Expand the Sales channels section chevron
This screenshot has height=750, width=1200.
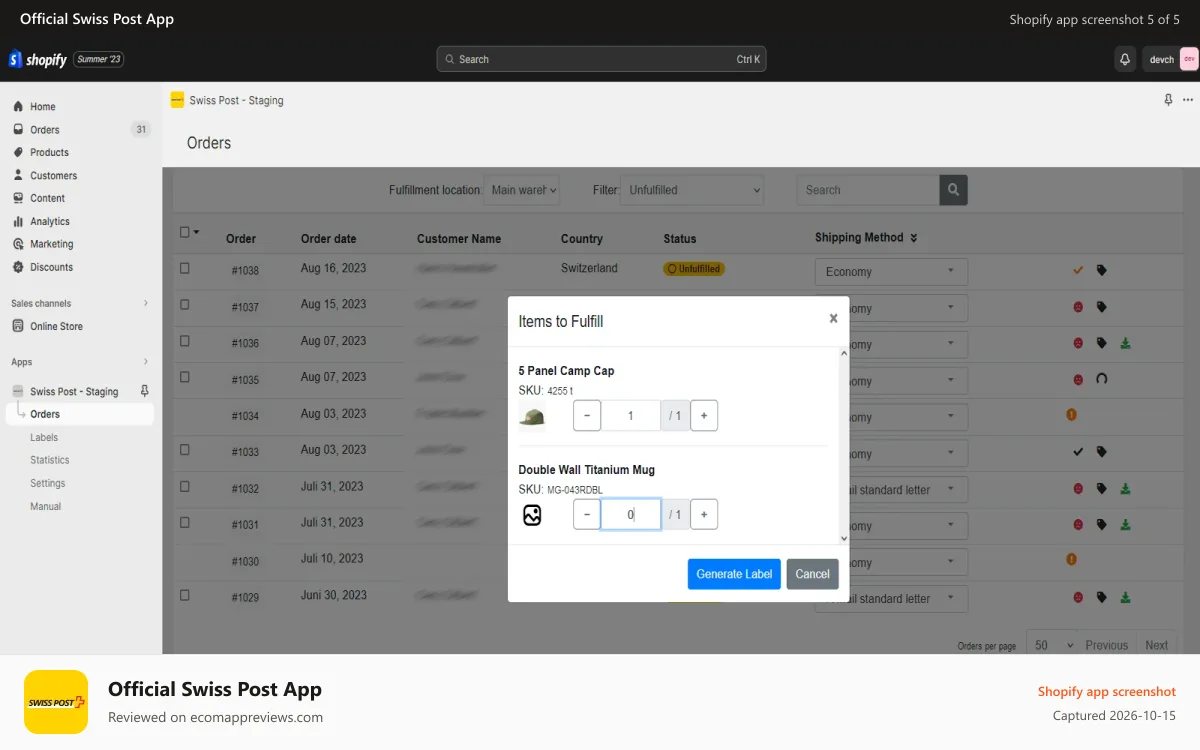click(146, 303)
